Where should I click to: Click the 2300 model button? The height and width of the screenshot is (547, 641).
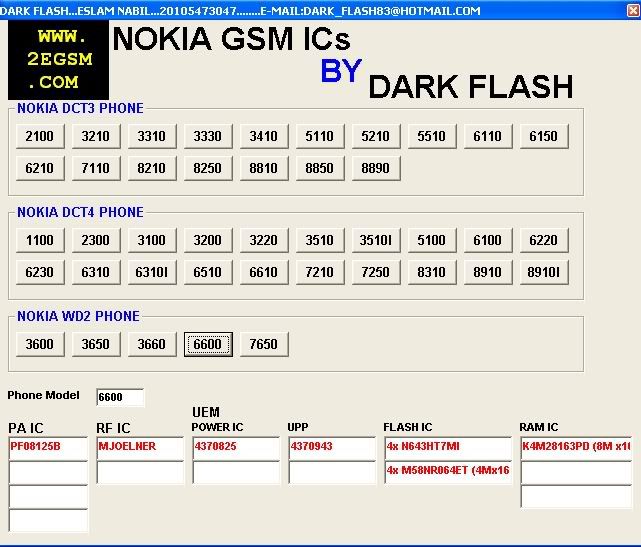pyautogui.click(x=96, y=240)
